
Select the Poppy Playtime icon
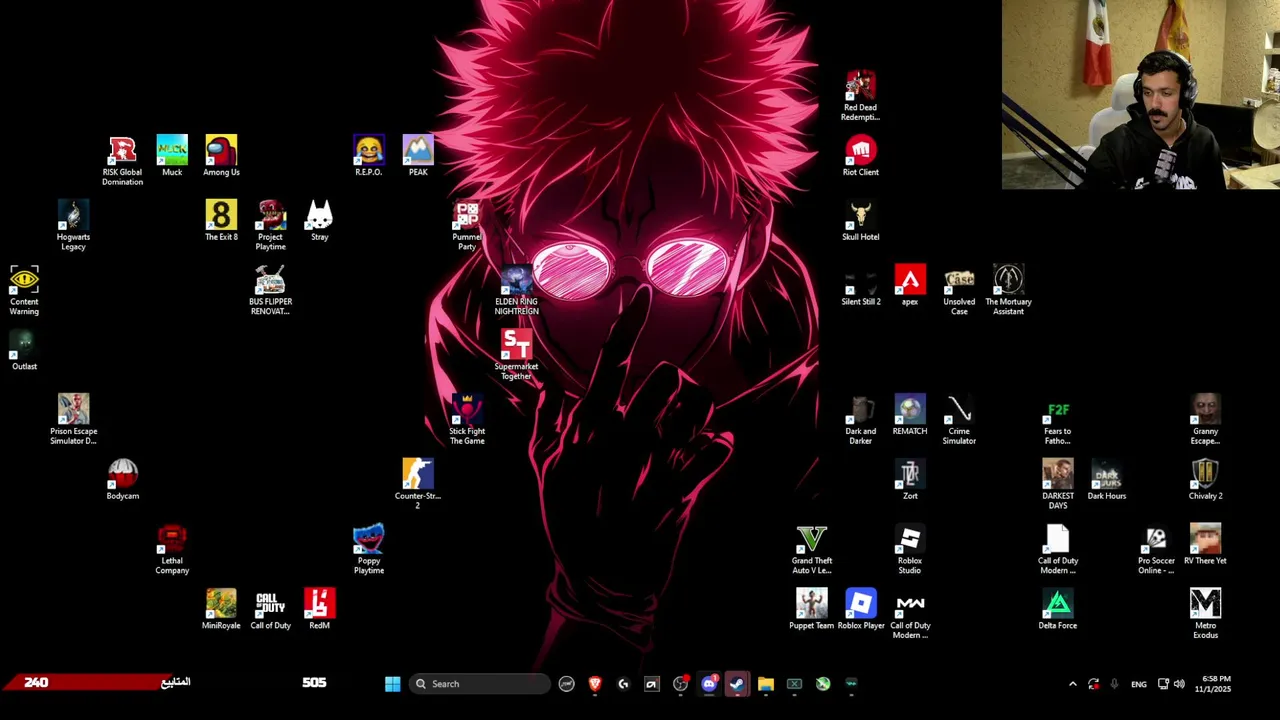coord(368,550)
